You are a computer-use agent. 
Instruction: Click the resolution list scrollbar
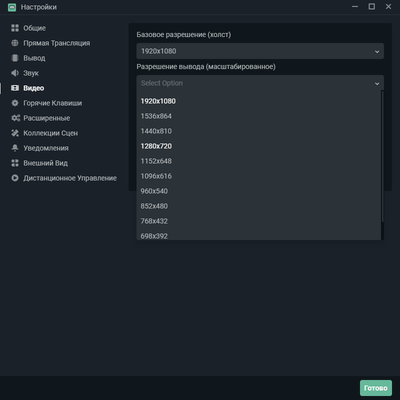pos(382,156)
